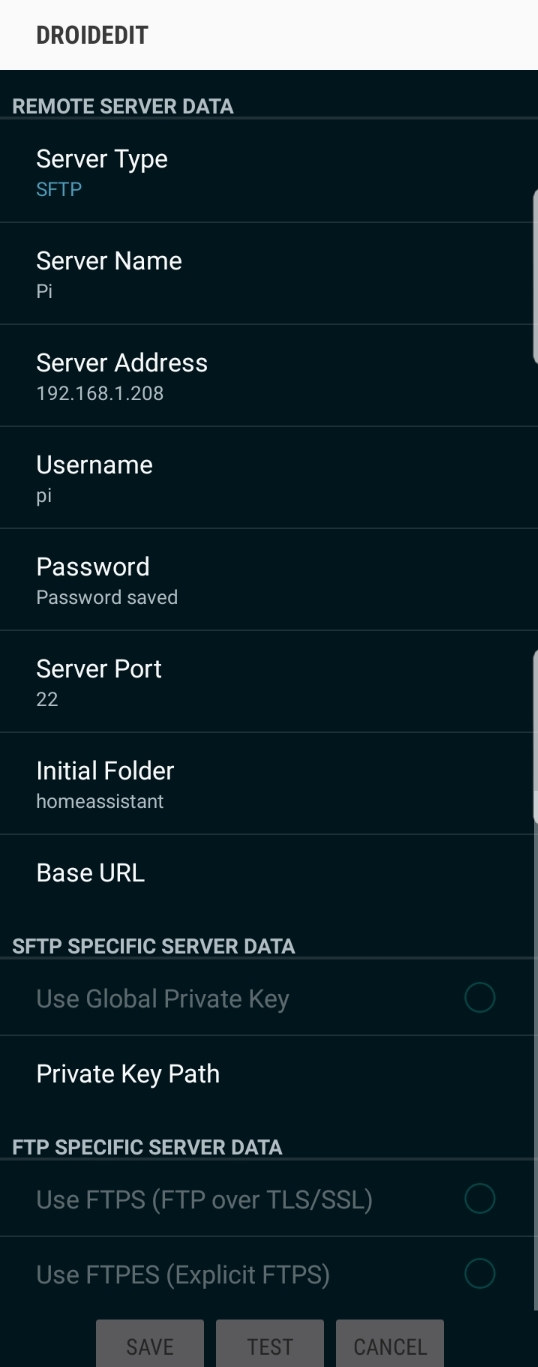Click the FTP Specific Server Data header
This screenshot has height=1367, width=538.
(x=147, y=1147)
